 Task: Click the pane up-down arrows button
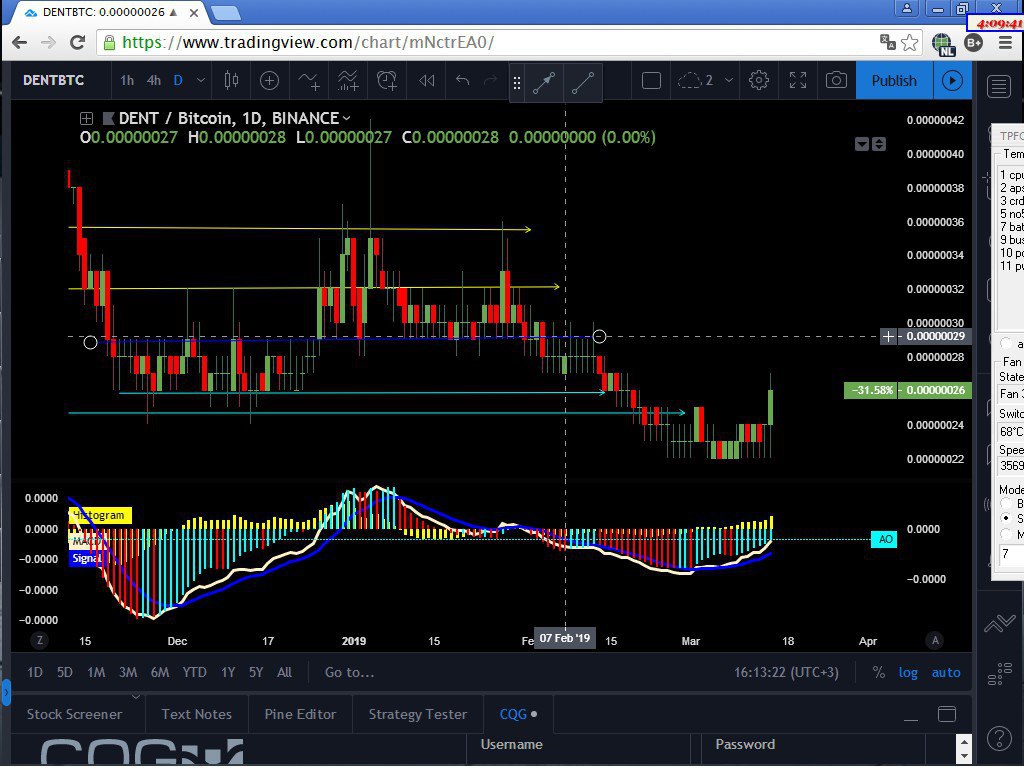tap(879, 144)
